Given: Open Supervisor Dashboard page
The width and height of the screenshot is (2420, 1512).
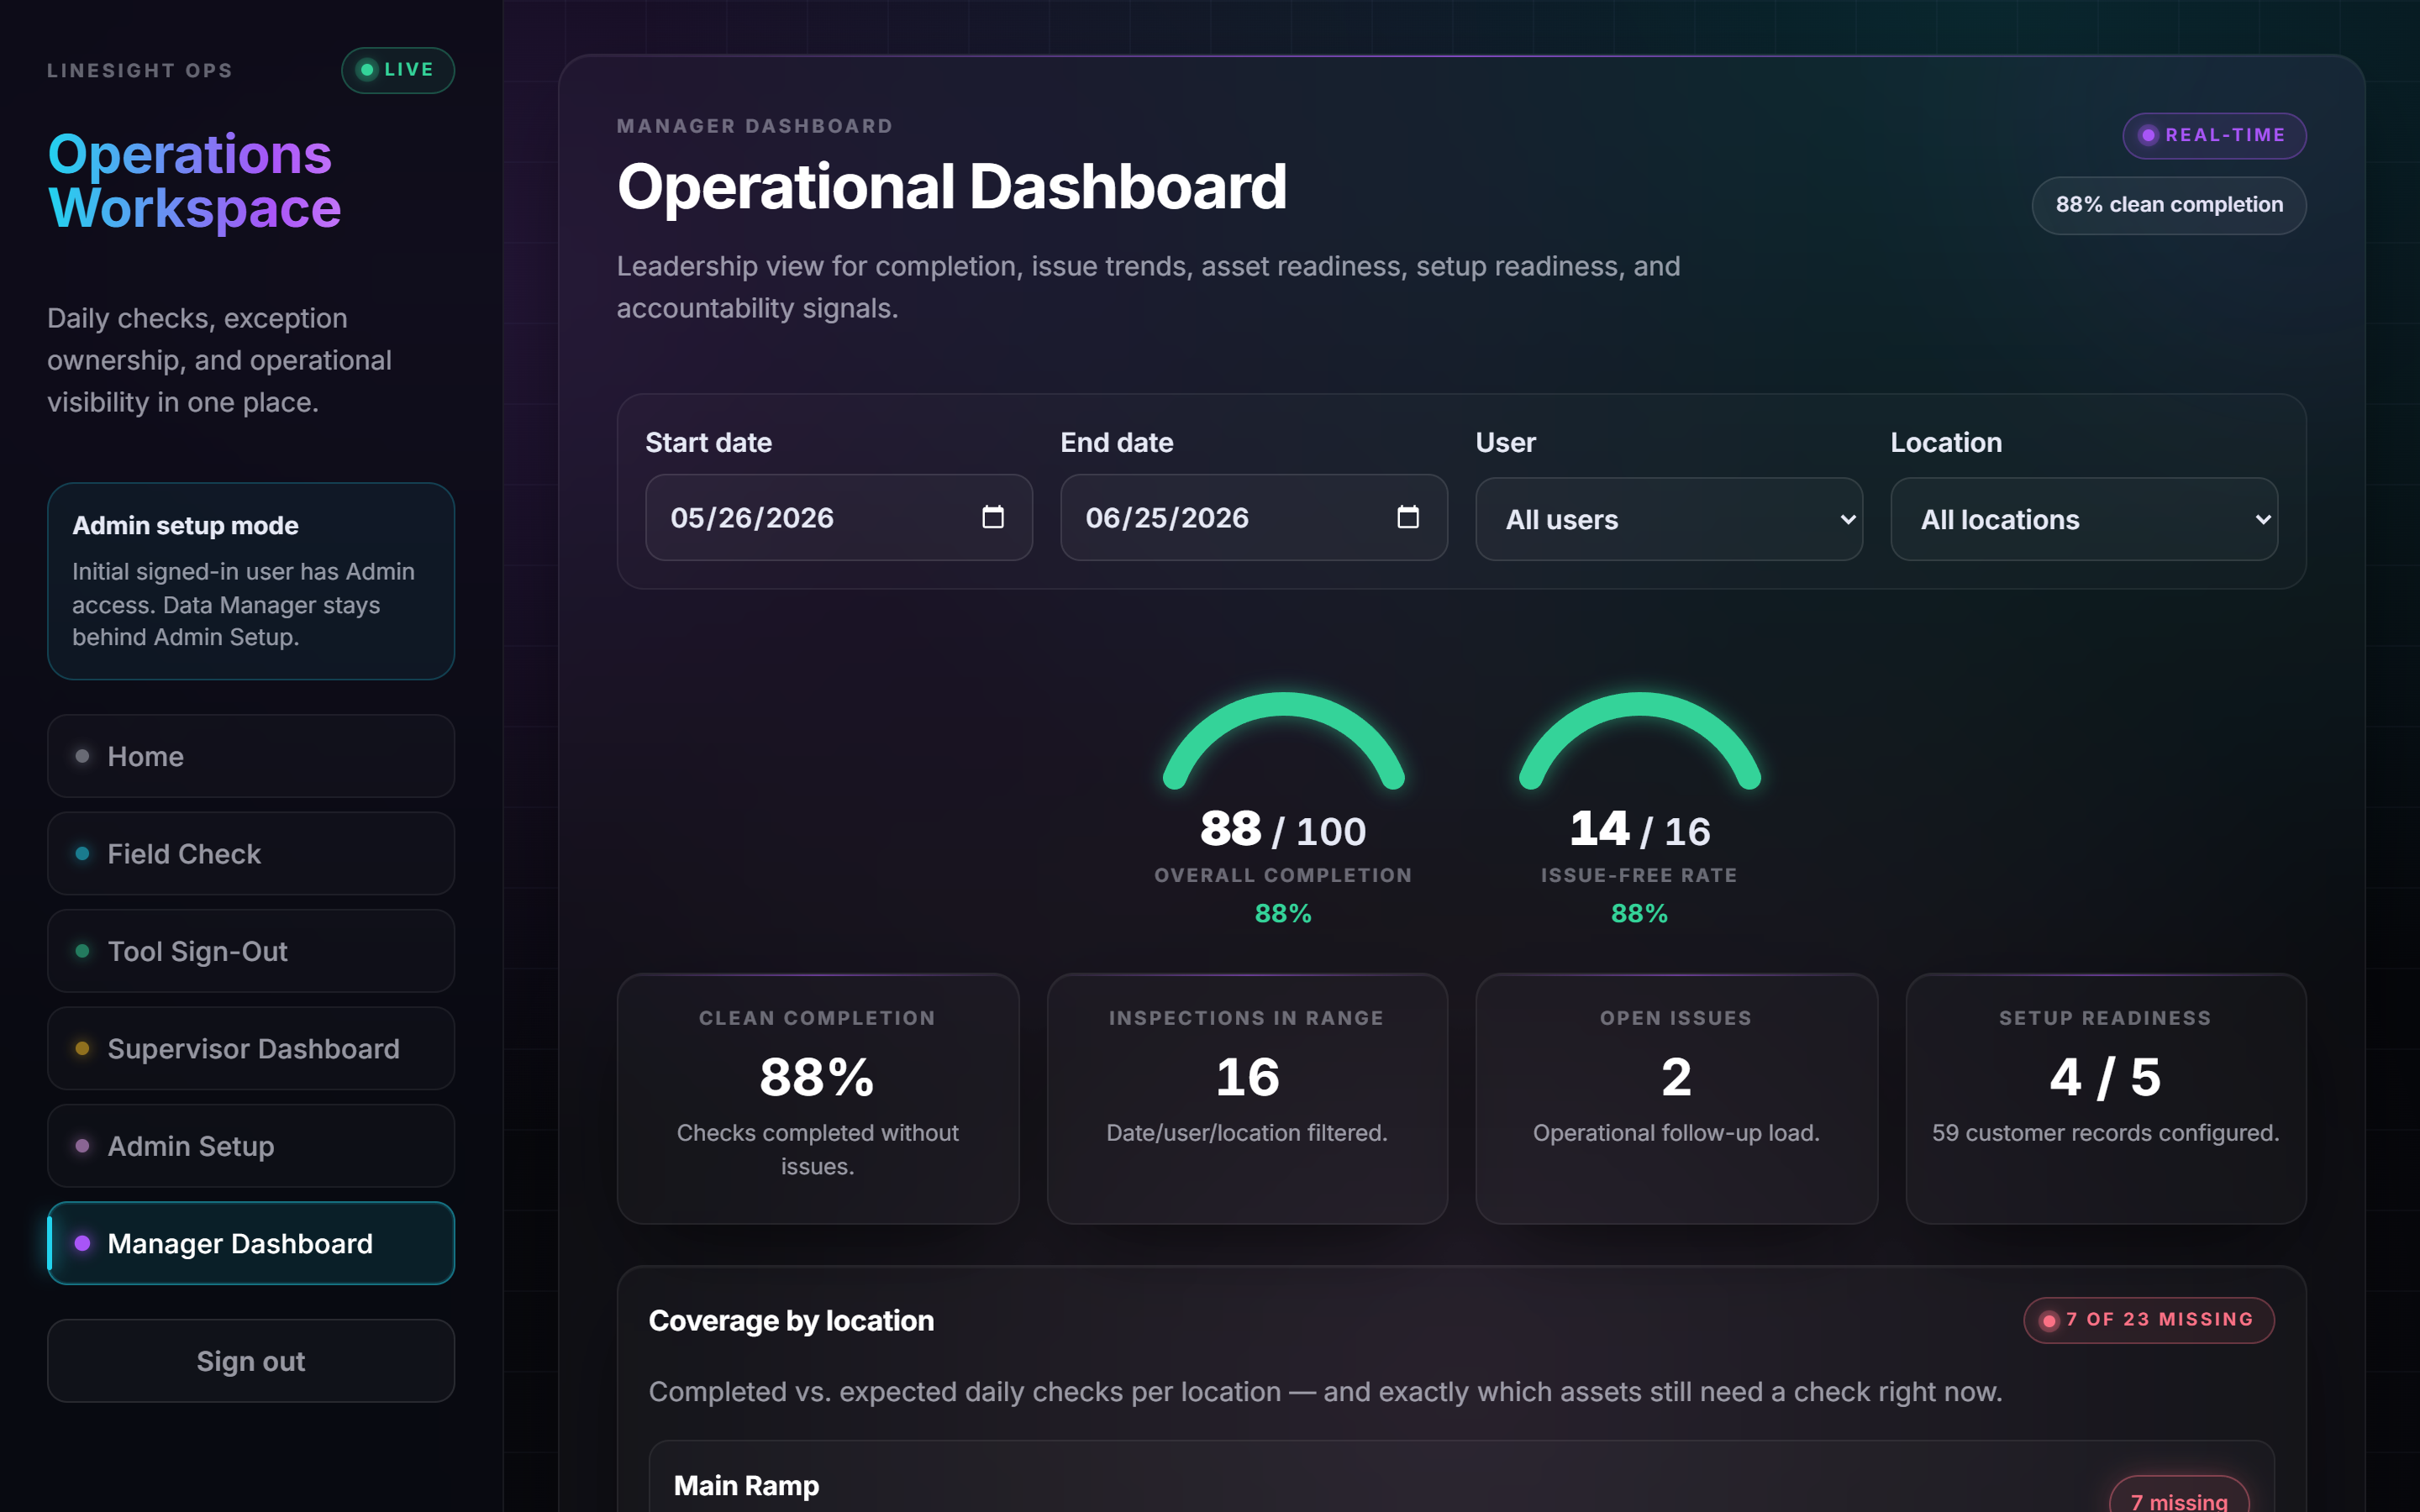Looking at the screenshot, I should tap(251, 1049).
